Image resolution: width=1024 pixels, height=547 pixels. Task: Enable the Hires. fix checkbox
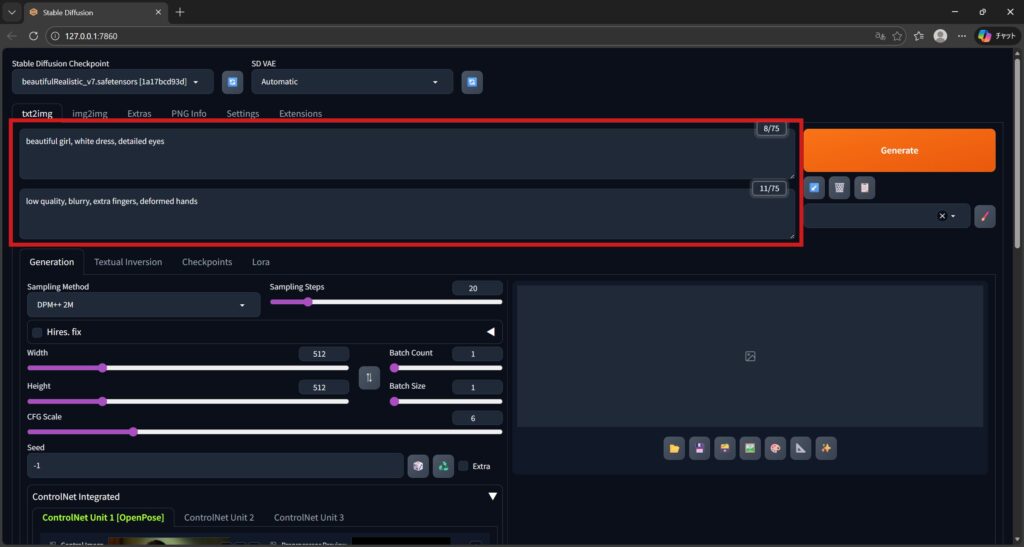tap(38, 332)
